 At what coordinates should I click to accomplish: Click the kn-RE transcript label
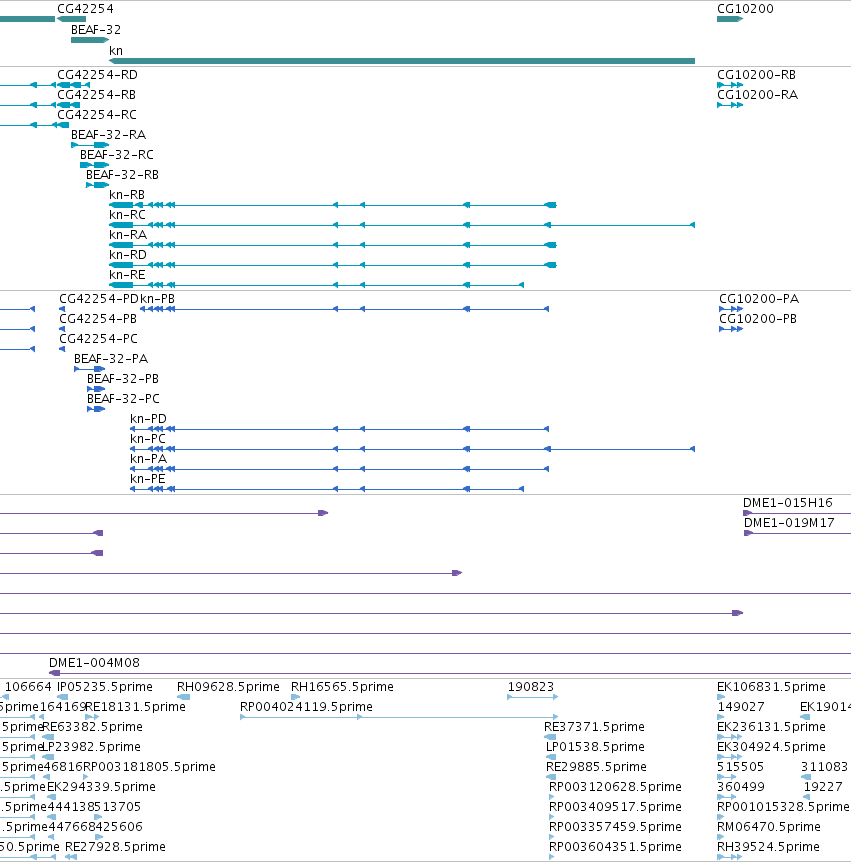coord(127,274)
